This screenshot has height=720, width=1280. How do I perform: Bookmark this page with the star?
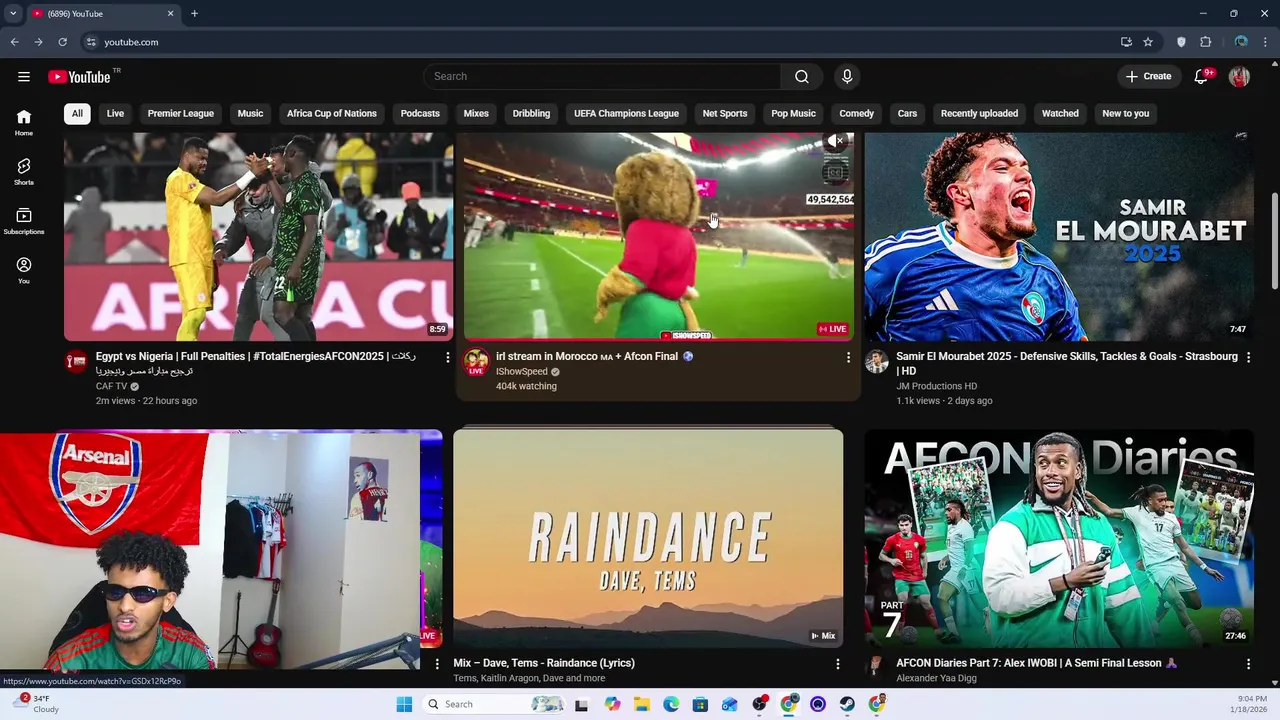pos(1148,42)
